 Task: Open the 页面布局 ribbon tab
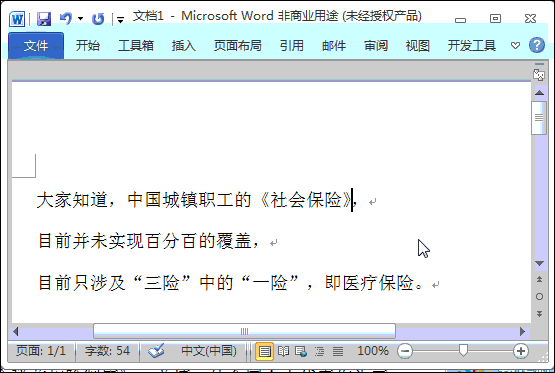(x=238, y=46)
